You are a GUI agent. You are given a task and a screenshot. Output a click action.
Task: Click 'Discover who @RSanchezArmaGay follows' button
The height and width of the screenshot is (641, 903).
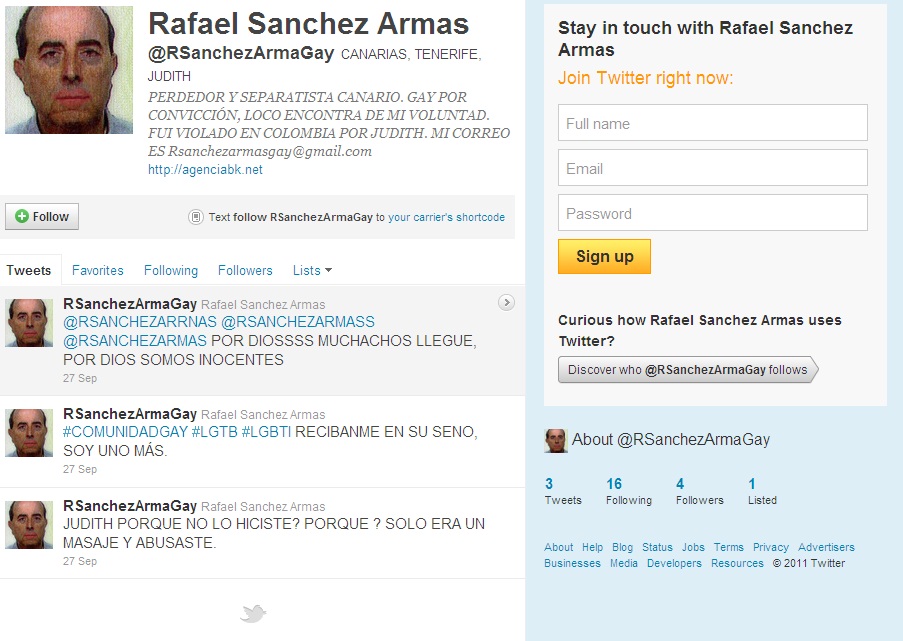pyautogui.click(x=688, y=370)
